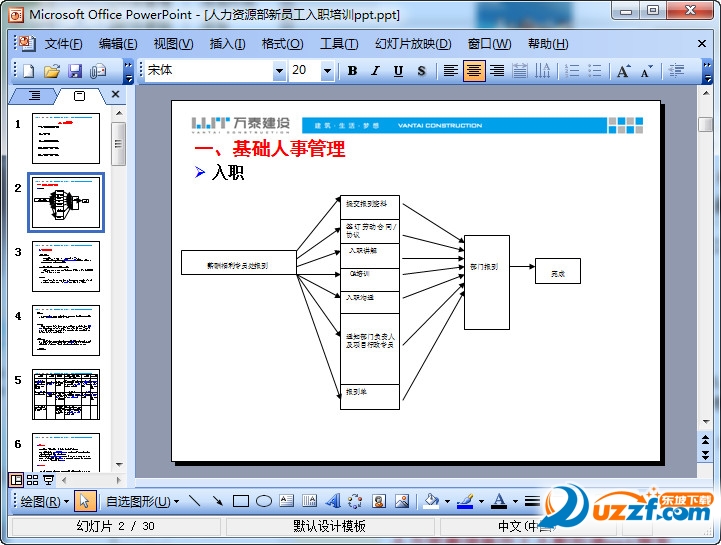Click the distributed alignment icon
Screen dimensions: 721x545
point(520,71)
